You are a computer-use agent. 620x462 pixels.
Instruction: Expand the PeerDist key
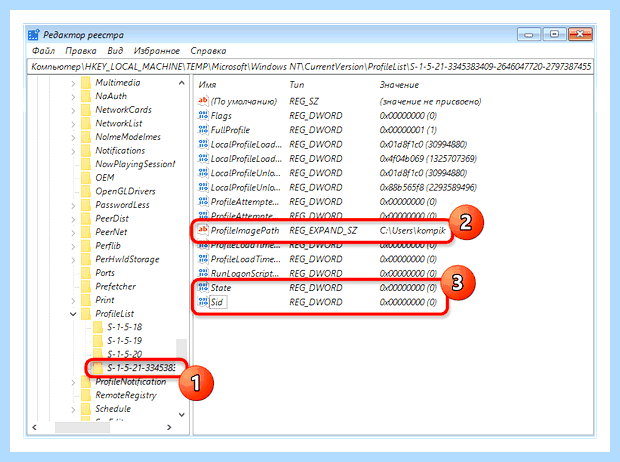[x=73, y=219]
